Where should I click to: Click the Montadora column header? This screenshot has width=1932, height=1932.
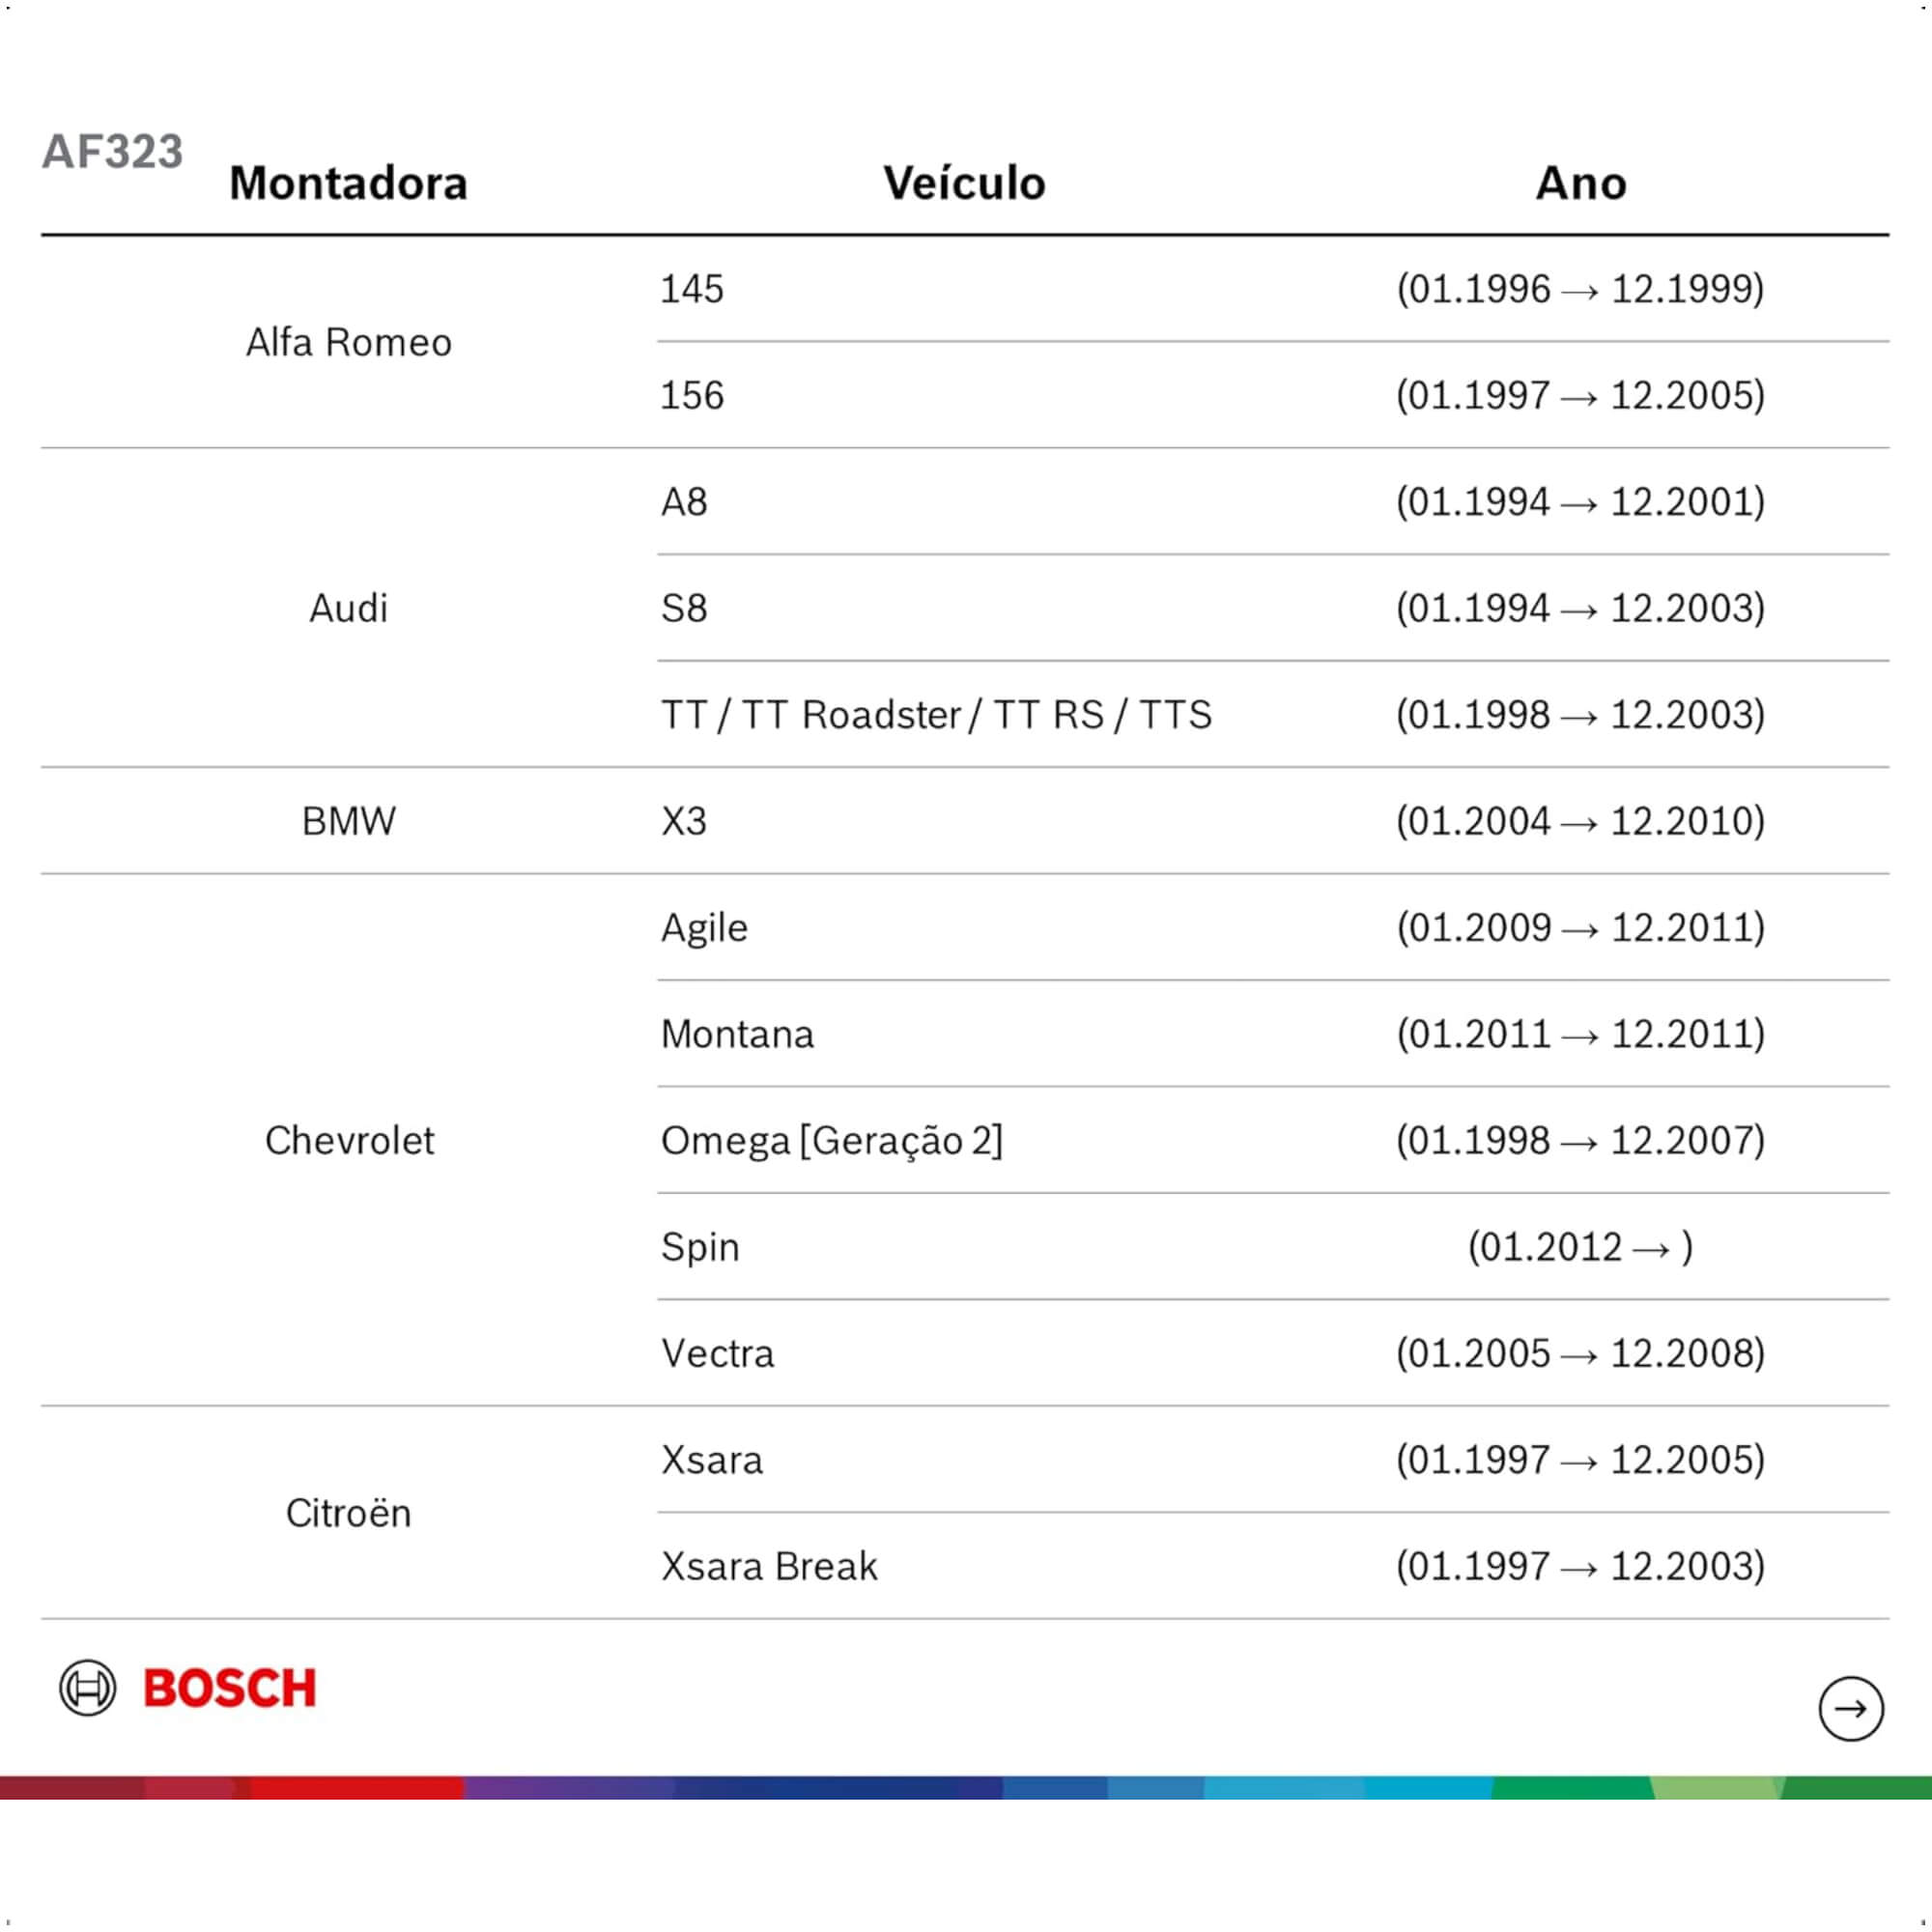coord(348,183)
